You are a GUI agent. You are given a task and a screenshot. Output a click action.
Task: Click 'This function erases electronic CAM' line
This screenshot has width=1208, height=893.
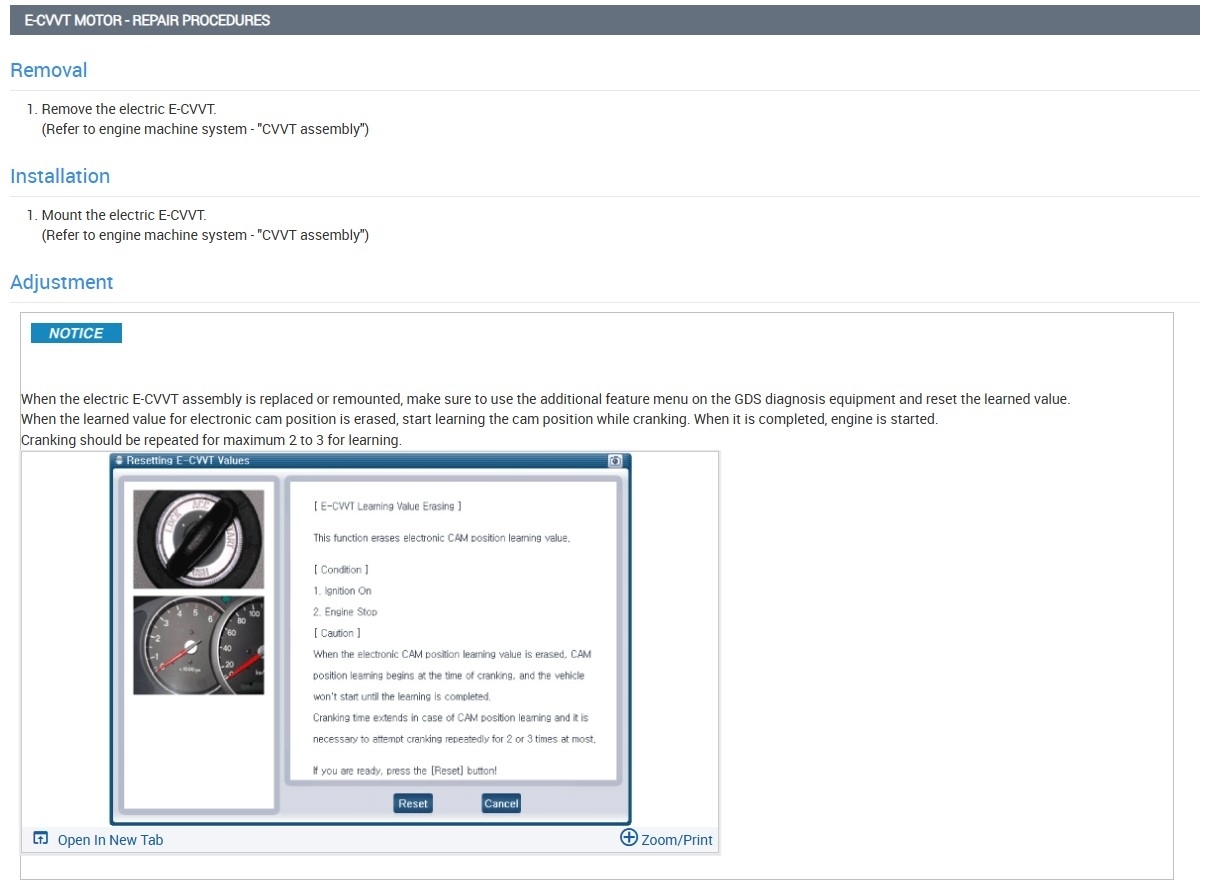(x=441, y=538)
